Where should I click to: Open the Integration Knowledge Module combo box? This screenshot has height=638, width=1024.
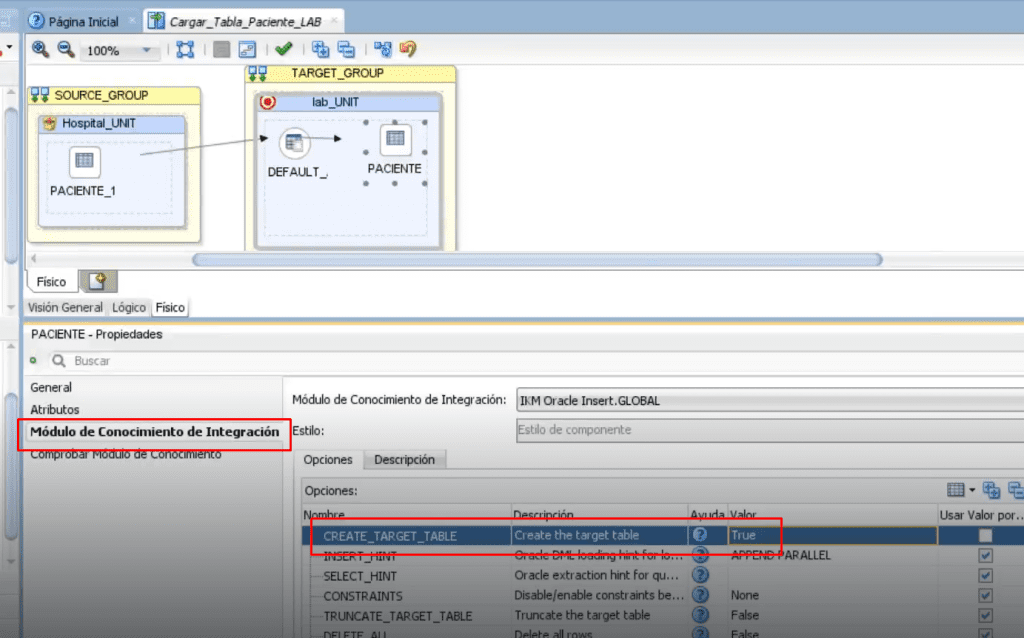click(x=769, y=400)
